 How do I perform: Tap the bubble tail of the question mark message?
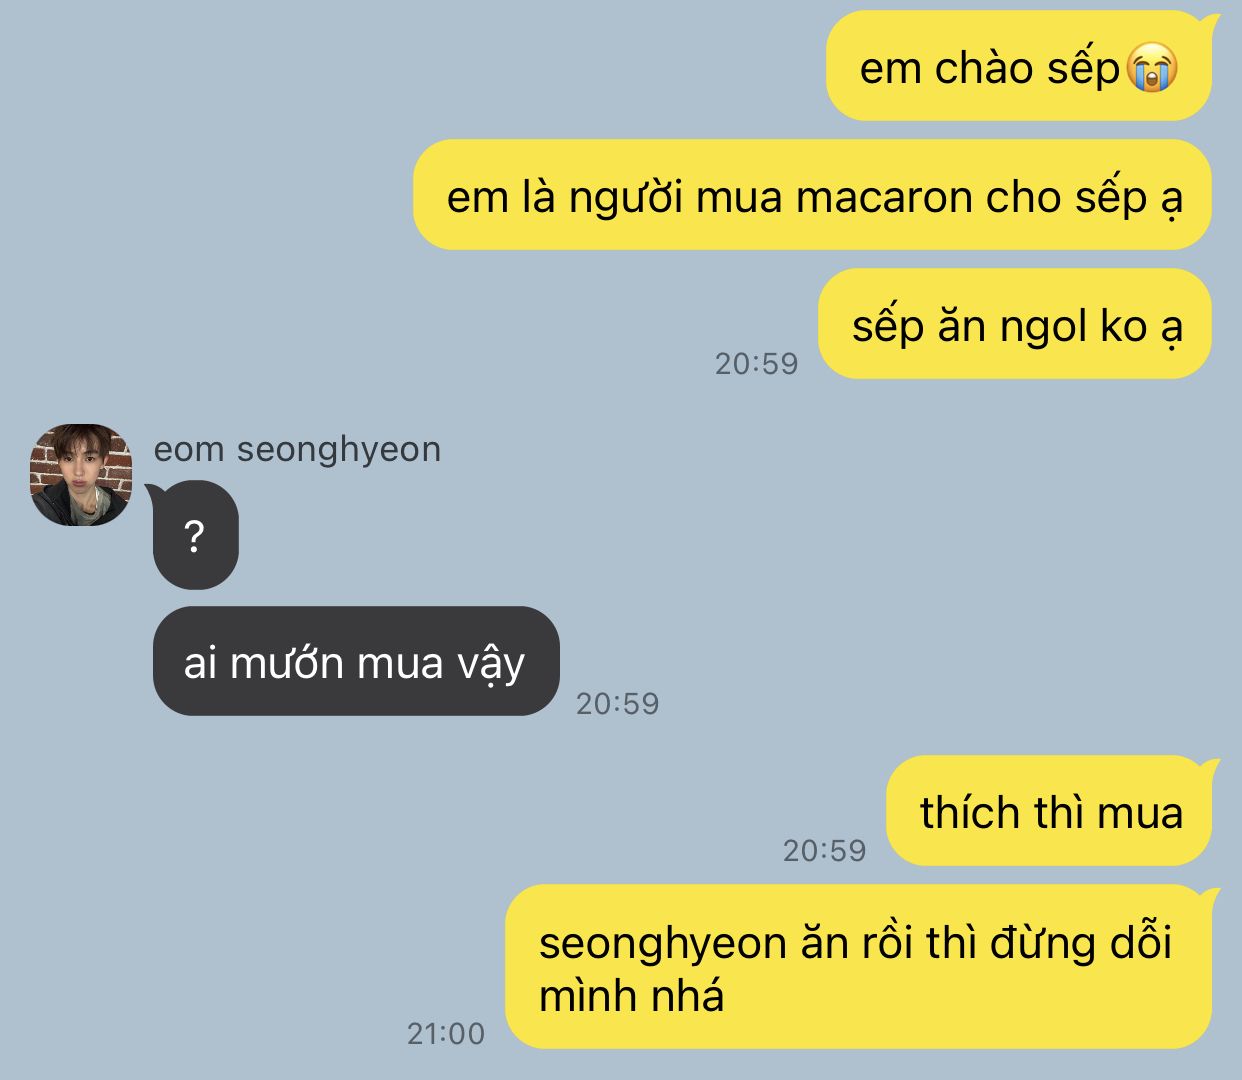click(153, 490)
